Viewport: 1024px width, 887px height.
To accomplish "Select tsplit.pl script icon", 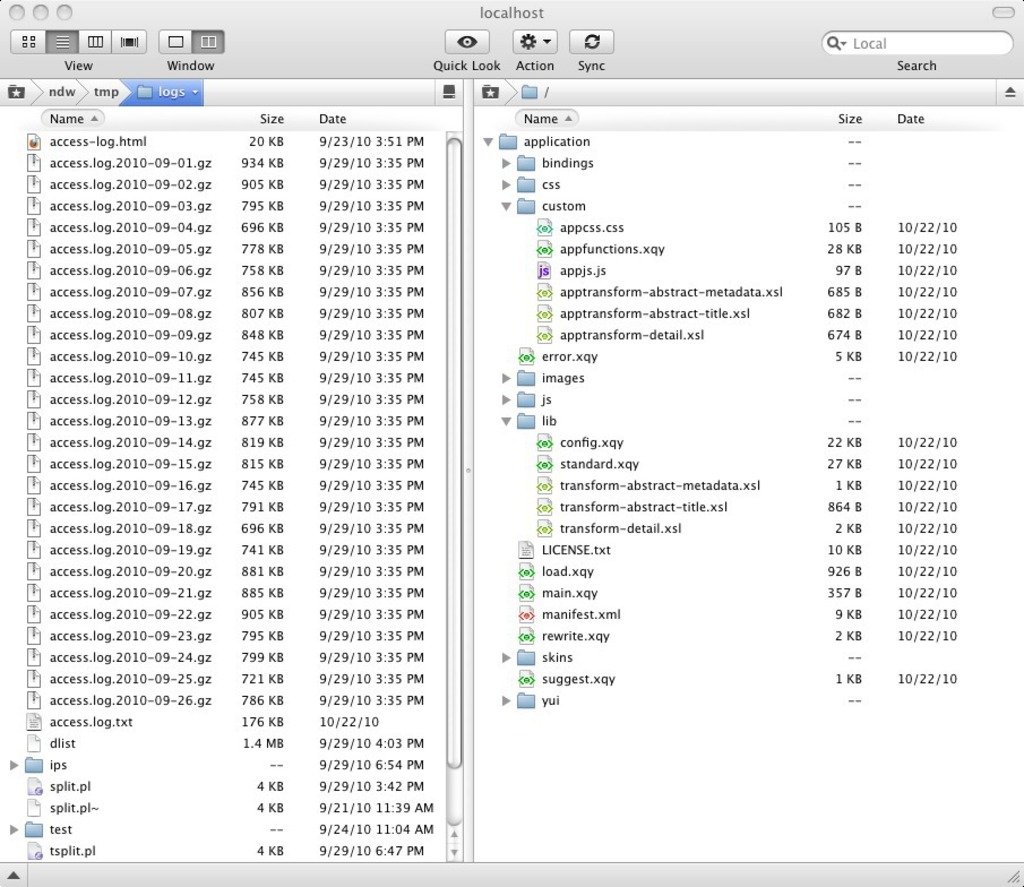I will click(34, 851).
